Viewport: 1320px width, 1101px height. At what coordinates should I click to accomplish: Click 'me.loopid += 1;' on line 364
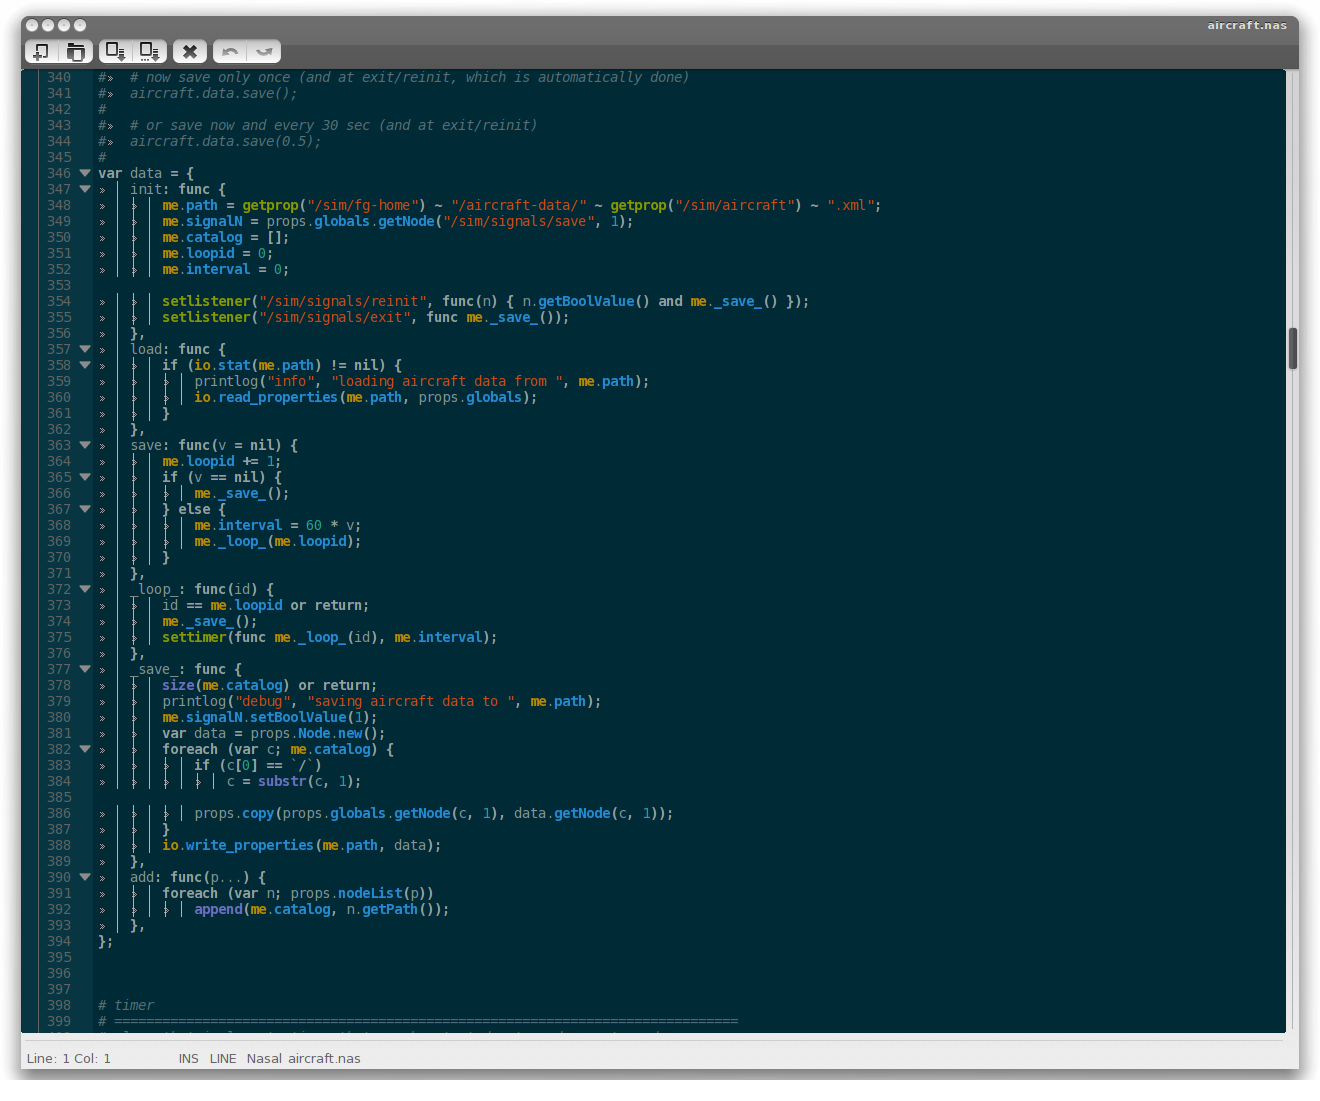tap(222, 461)
